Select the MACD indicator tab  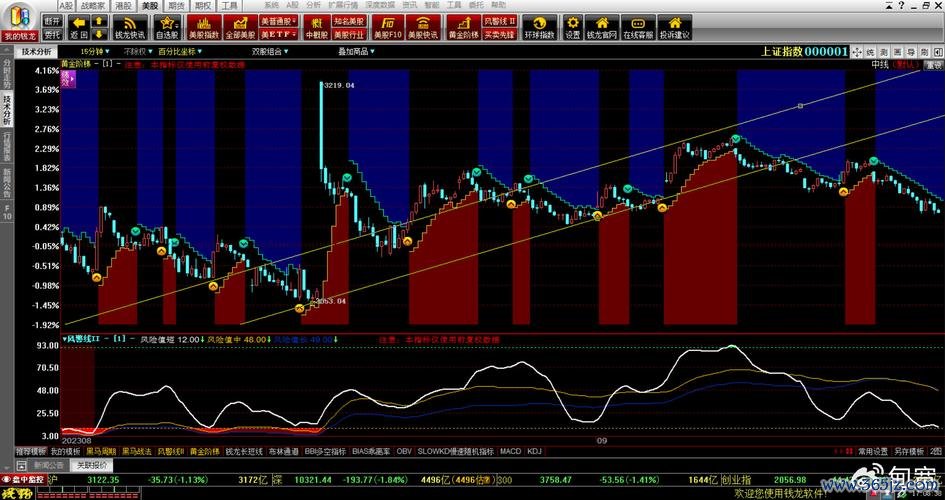click(510, 451)
